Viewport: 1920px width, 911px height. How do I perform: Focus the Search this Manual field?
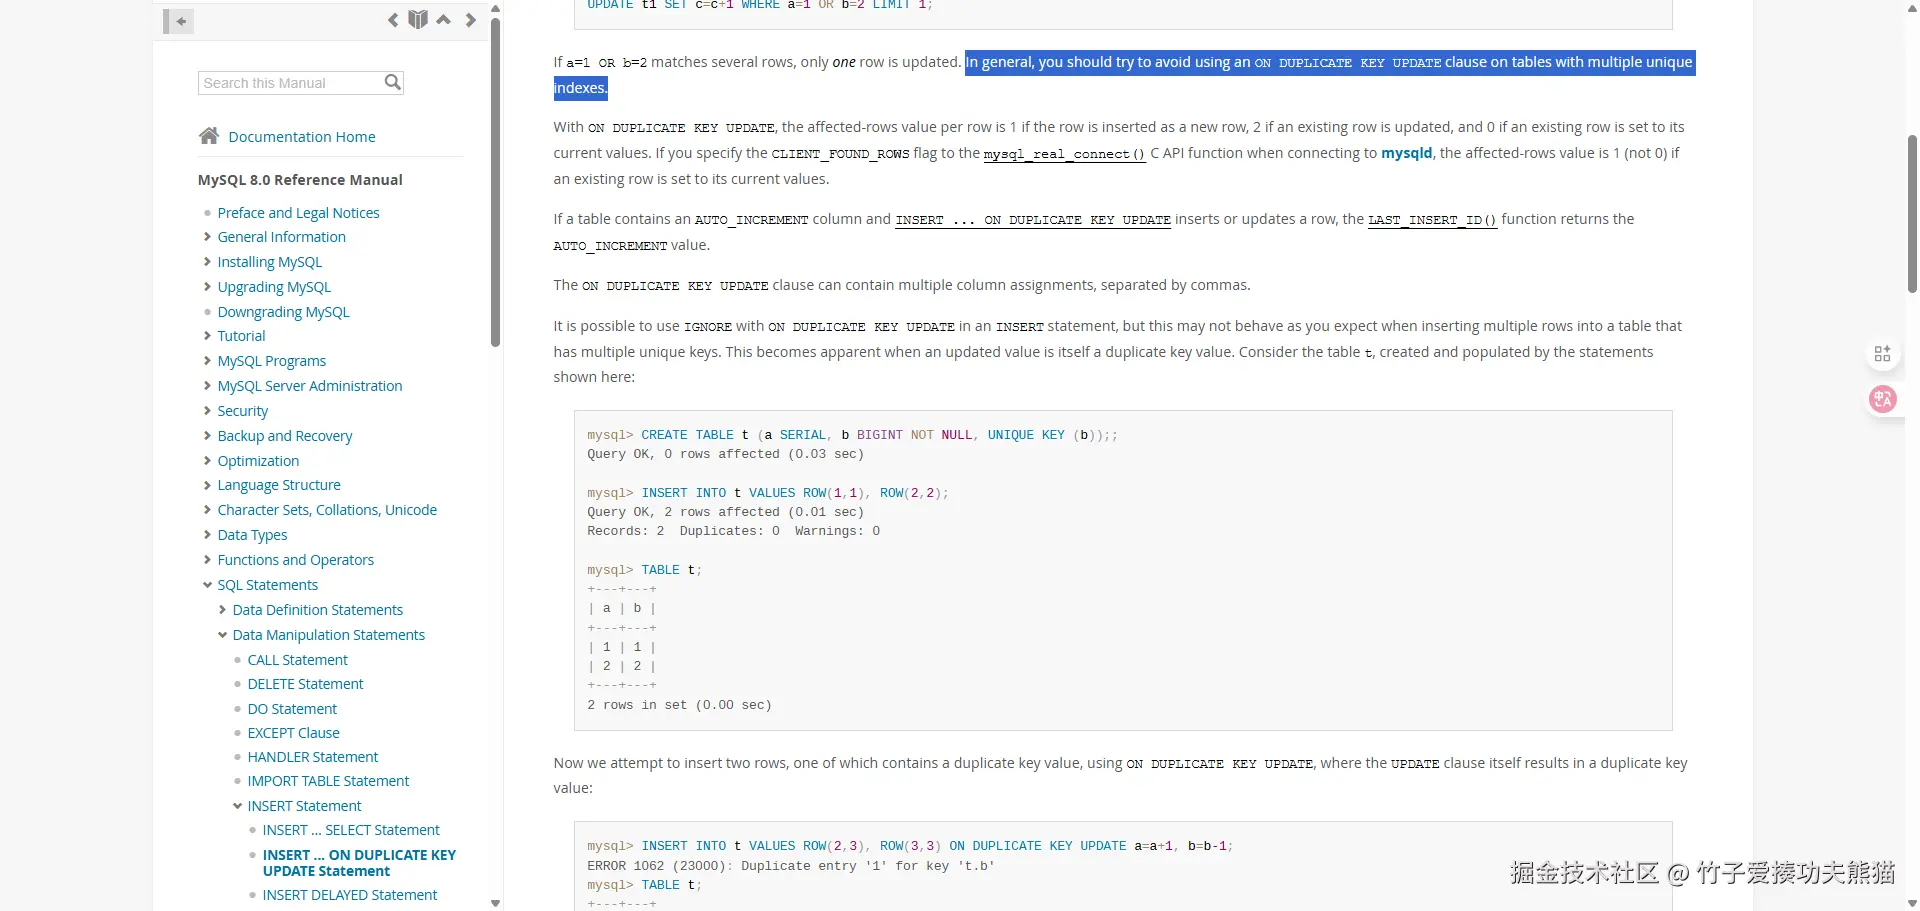[x=291, y=83]
